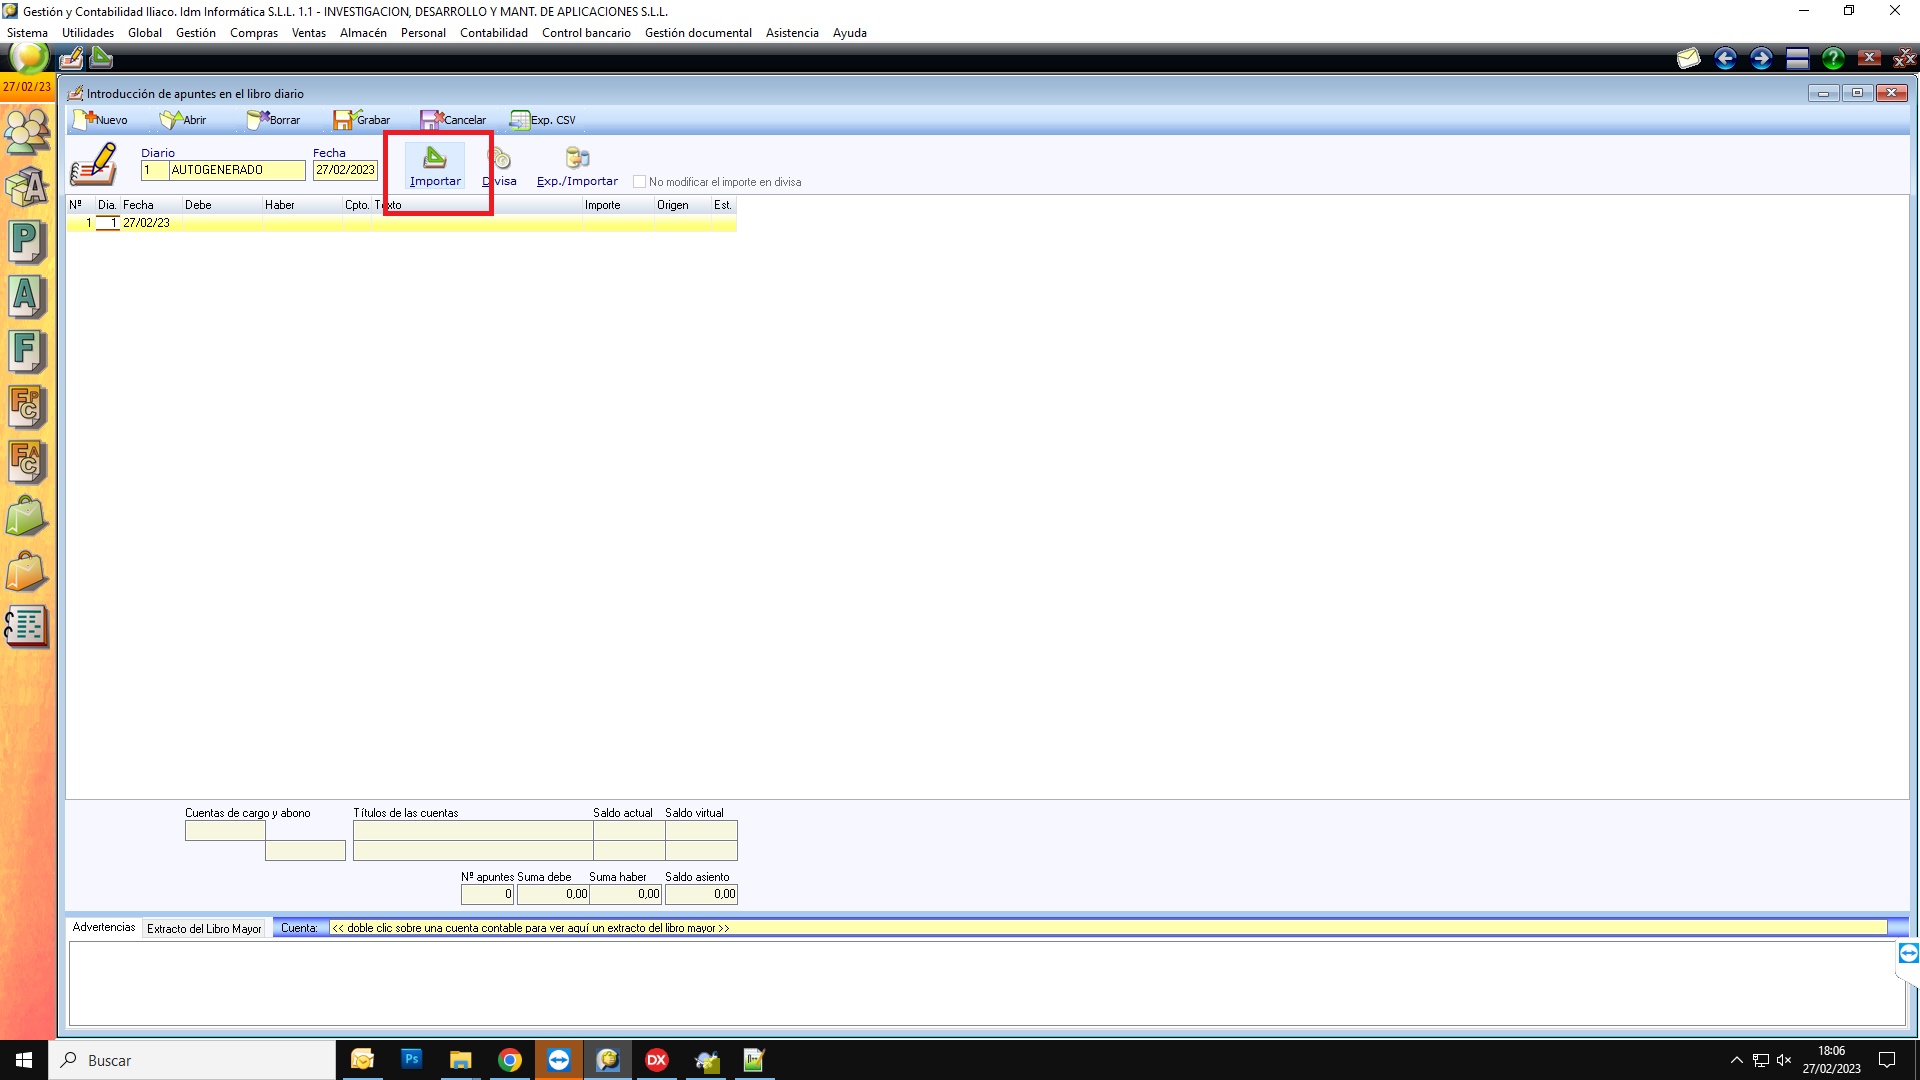
Task: Open the Gestión menu
Action: [x=196, y=33]
